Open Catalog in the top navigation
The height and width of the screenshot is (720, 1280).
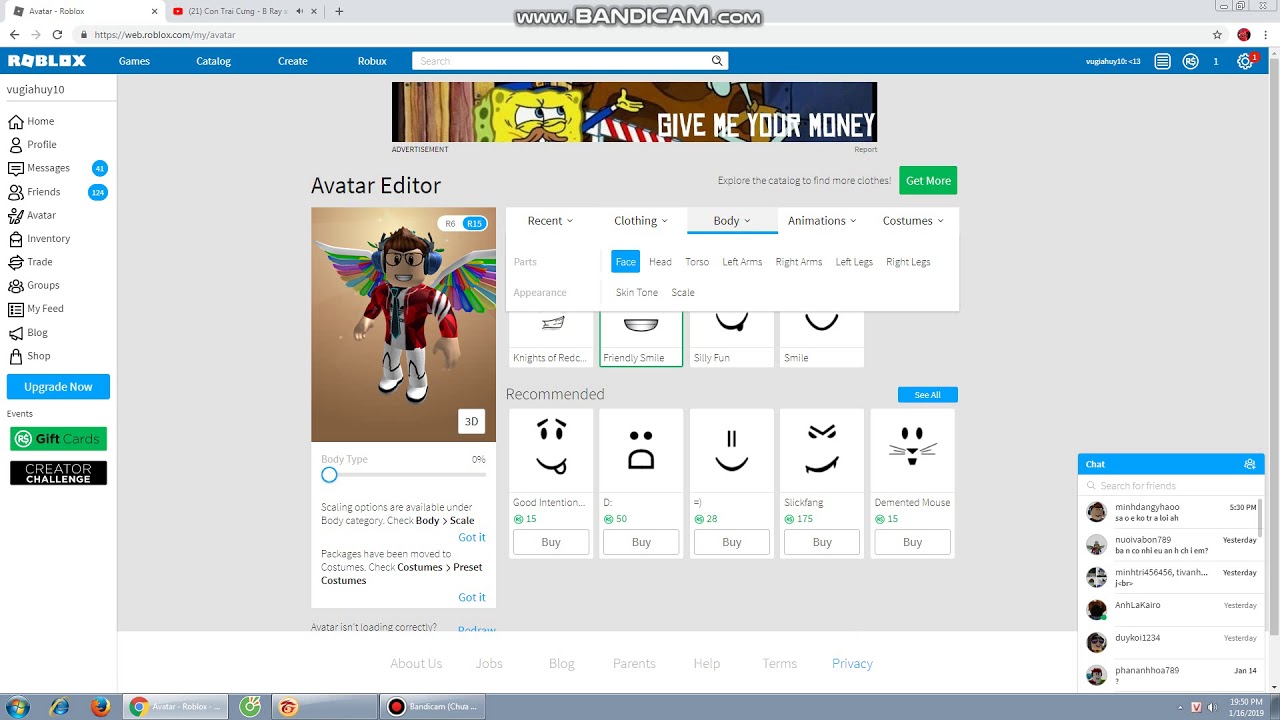[x=213, y=61]
